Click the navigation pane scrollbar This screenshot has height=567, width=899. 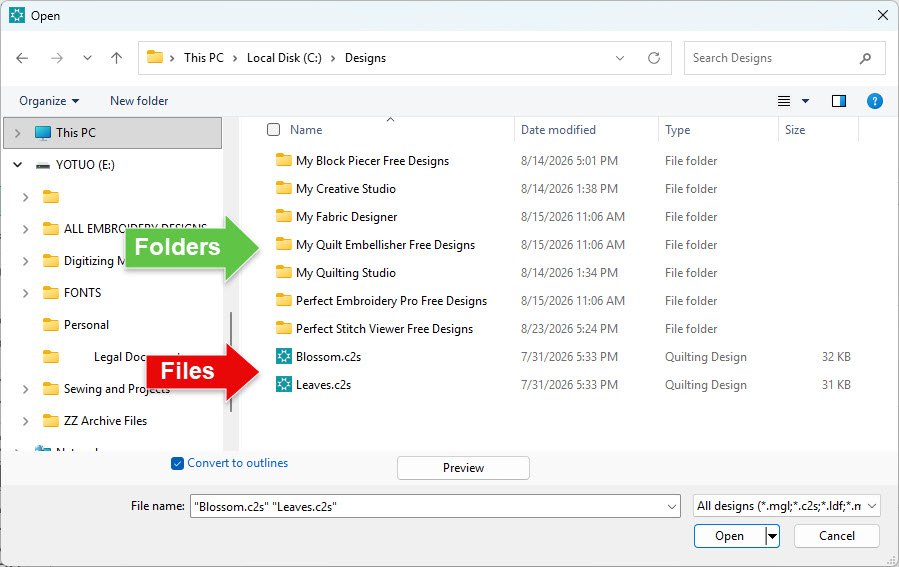[231, 362]
